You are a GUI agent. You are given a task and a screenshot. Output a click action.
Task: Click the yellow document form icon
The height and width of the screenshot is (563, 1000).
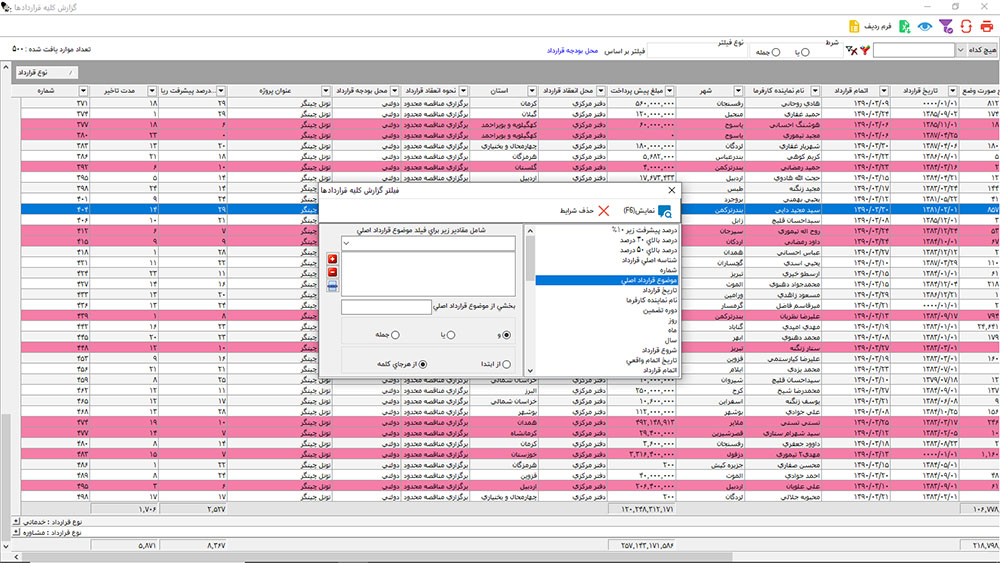point(854,26)
